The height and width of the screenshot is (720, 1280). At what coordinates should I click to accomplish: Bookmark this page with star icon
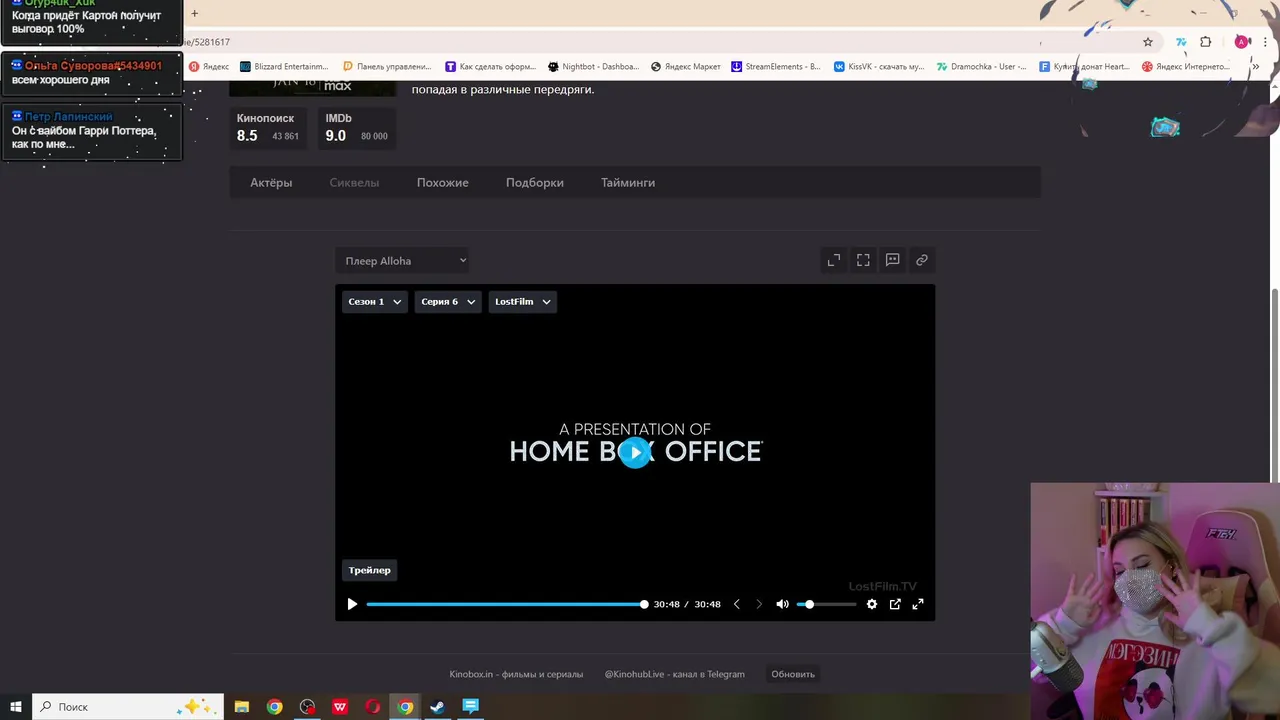point(1148,42)
